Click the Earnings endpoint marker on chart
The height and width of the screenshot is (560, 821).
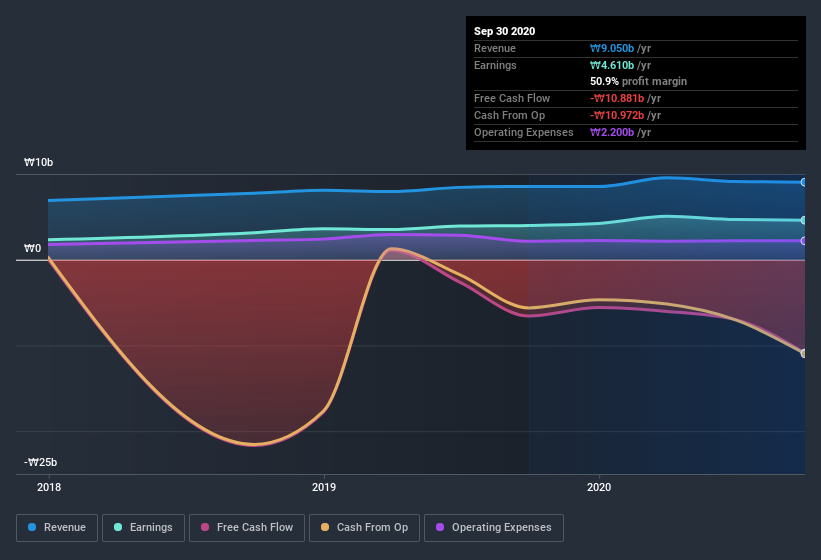804,220
